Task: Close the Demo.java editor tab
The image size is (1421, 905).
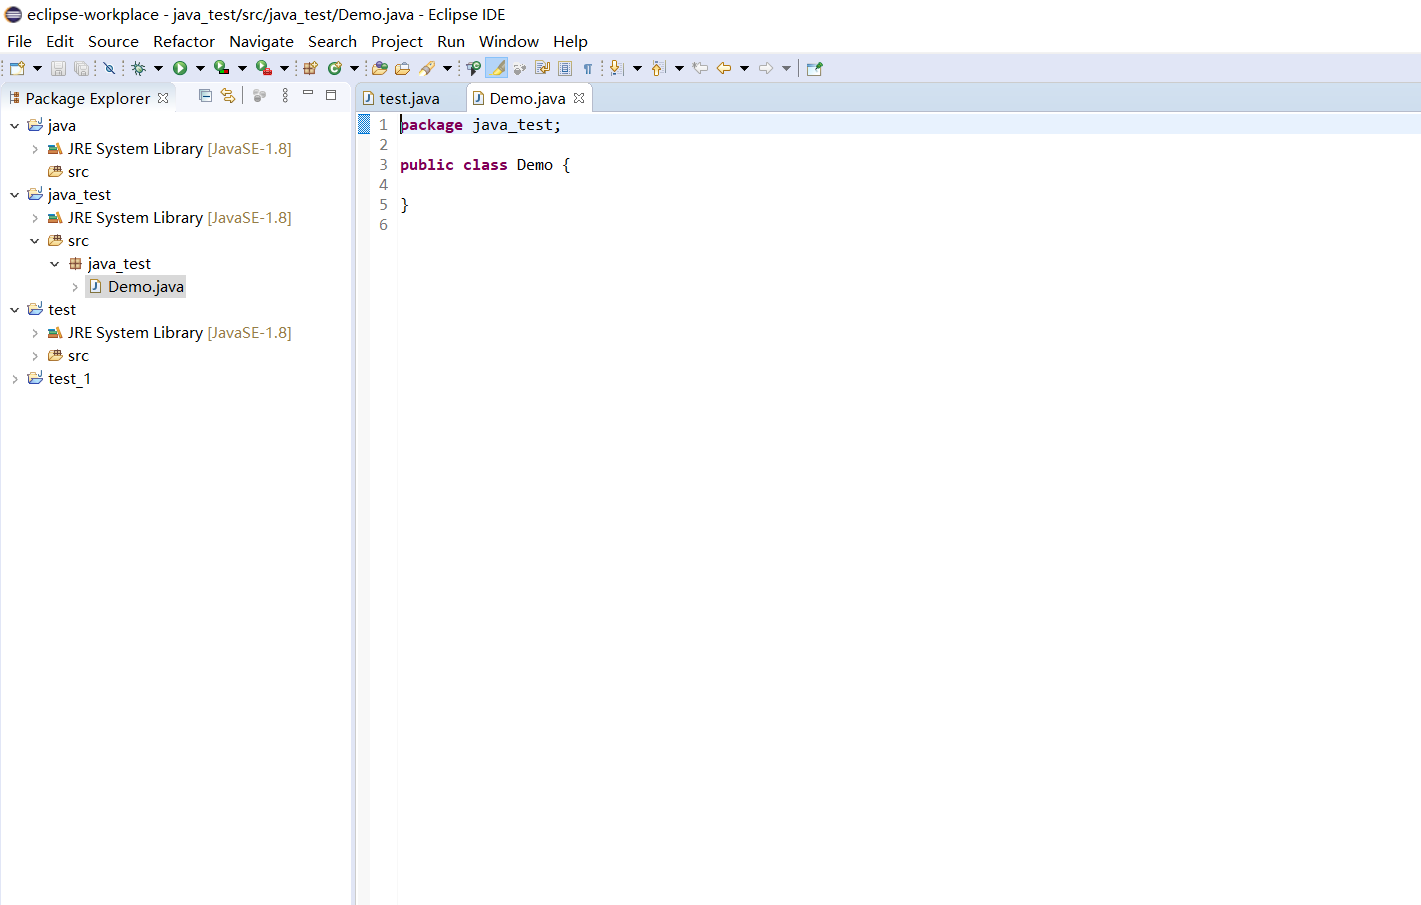Action: tap(579, 98)
